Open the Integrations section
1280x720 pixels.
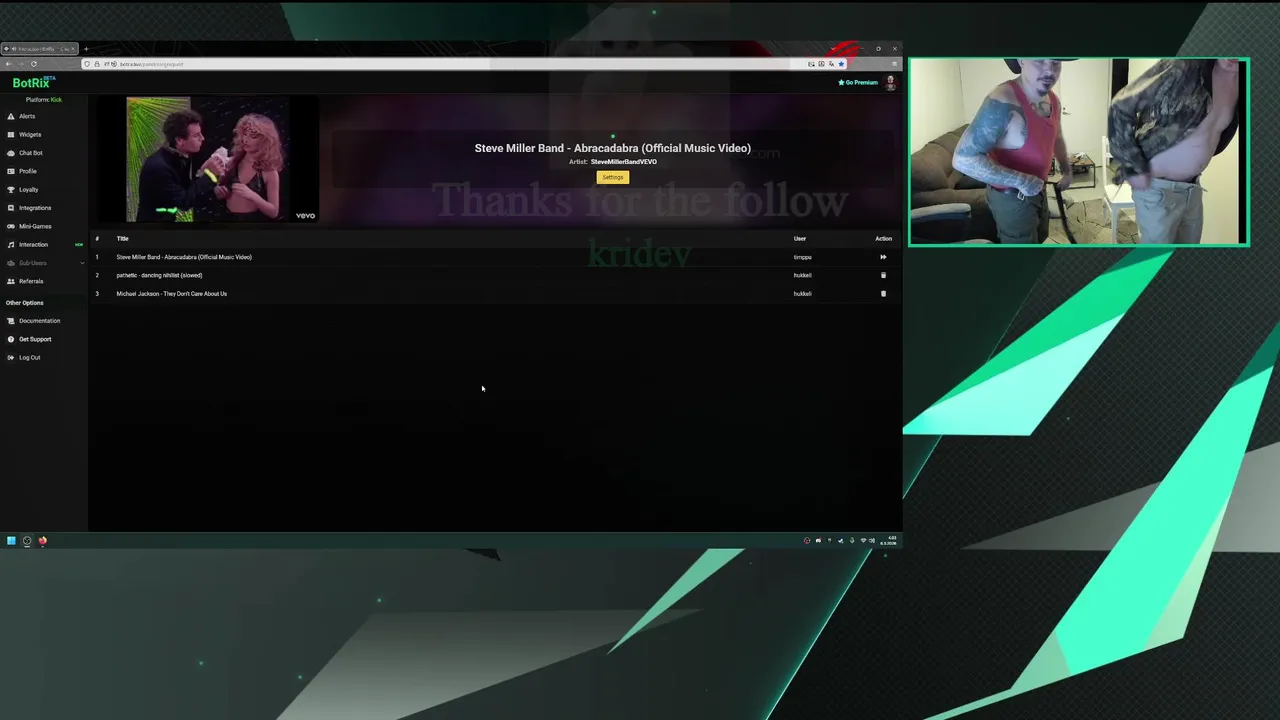tap(35, 208)
